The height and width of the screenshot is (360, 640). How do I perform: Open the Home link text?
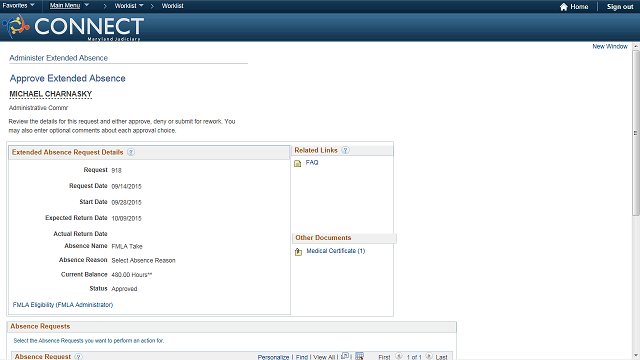(x=579, y=7)
